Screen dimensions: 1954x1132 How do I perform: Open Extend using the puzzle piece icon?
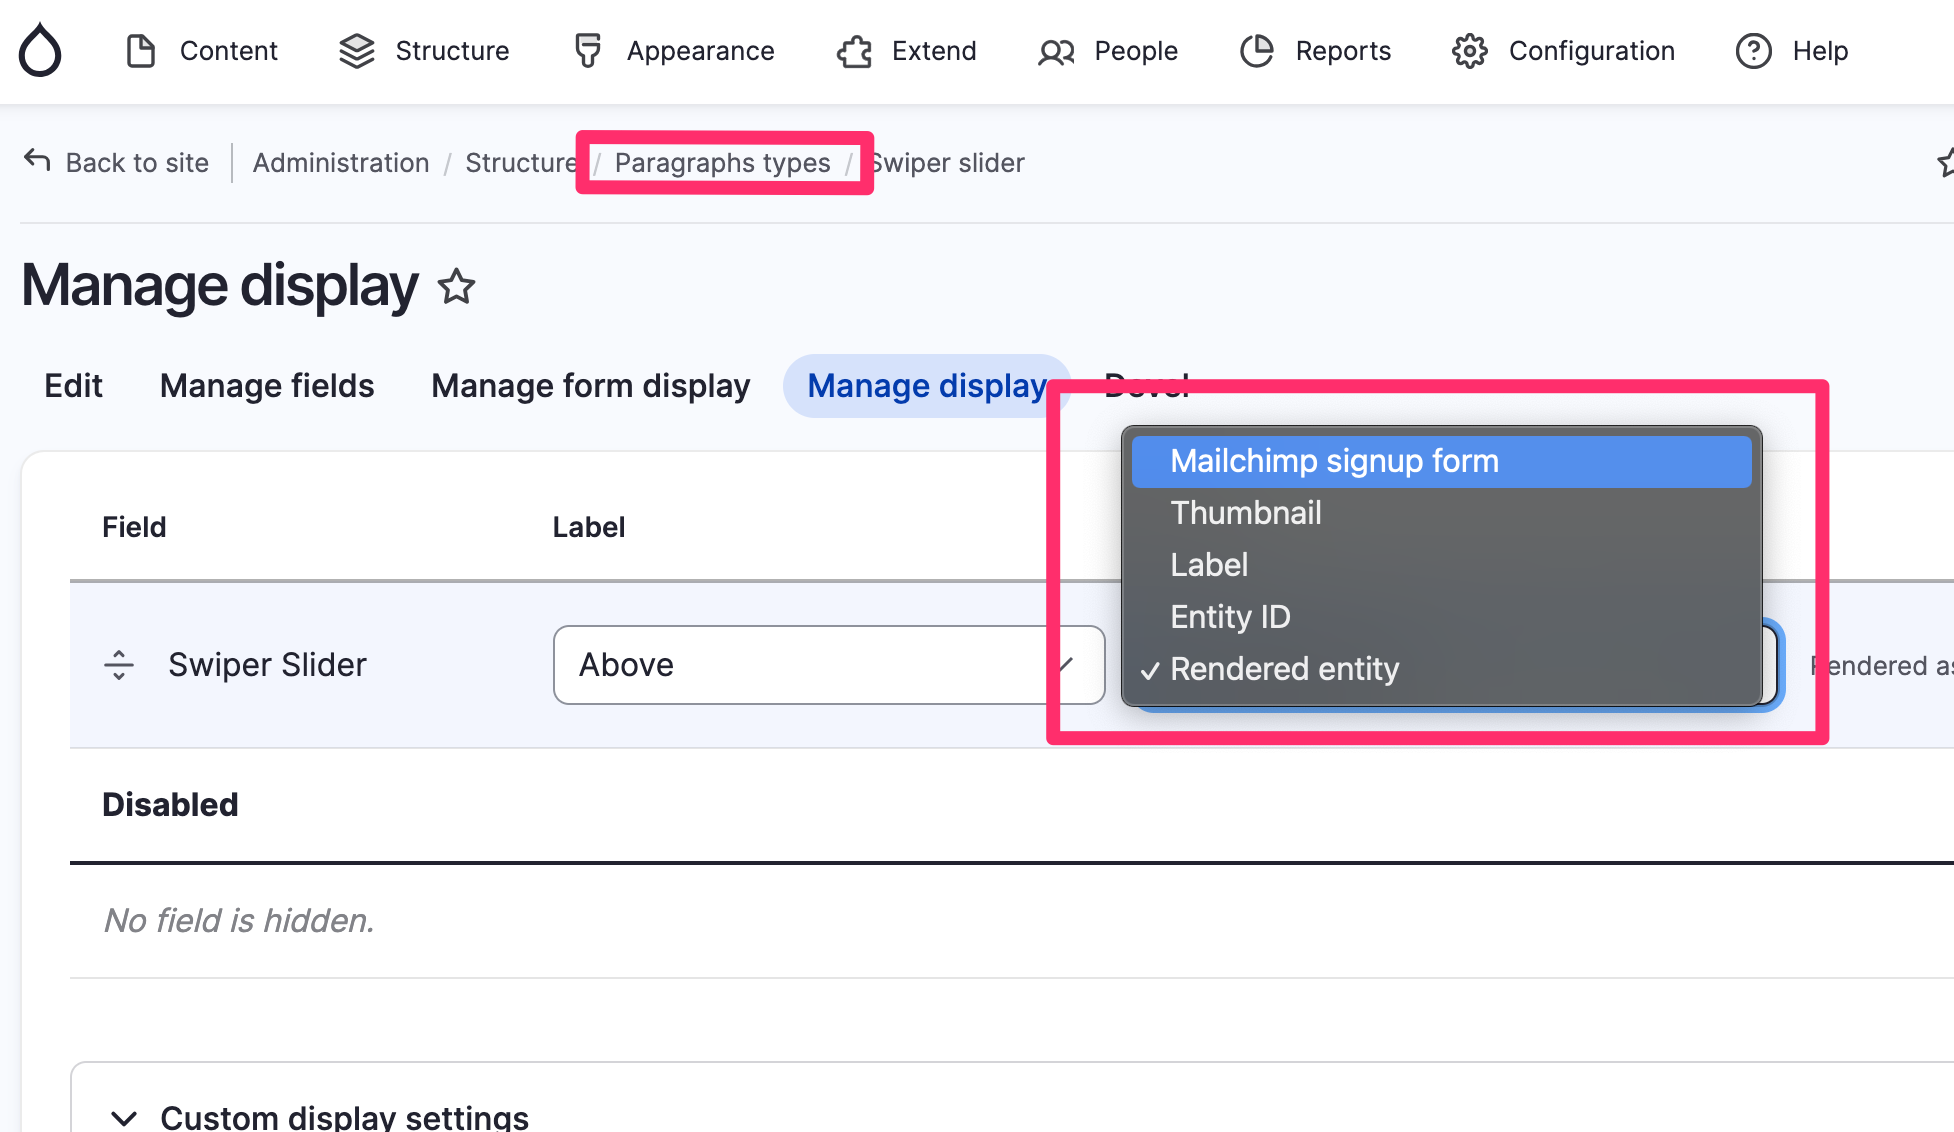pyautogui.click(x=853, y=51)
